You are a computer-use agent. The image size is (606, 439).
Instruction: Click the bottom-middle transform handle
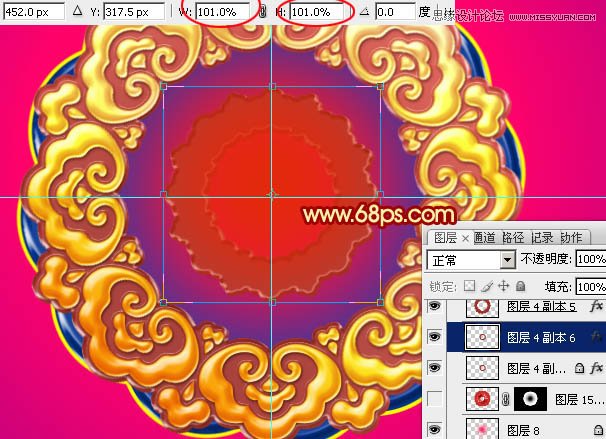point(272,302)
